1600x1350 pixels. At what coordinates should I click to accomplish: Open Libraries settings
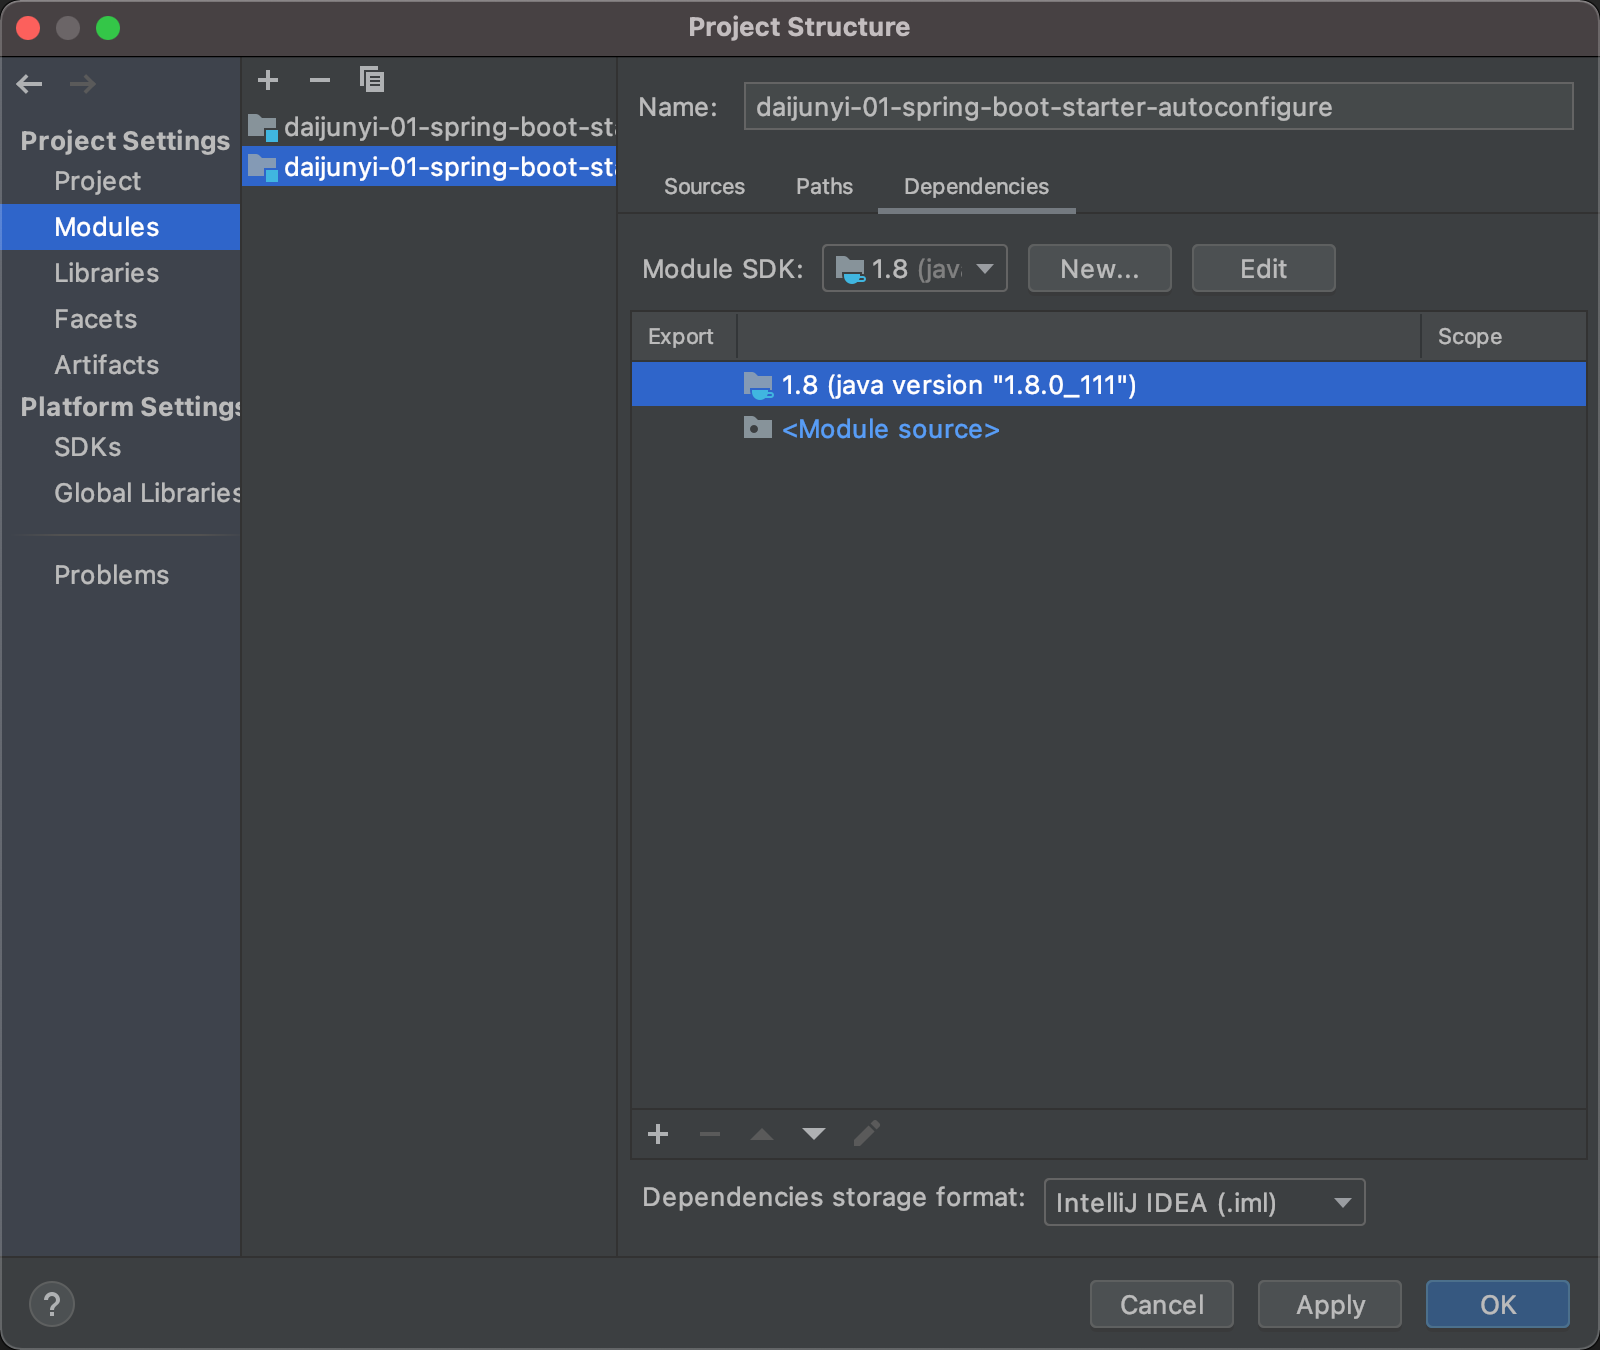click(x=107, y=273)
